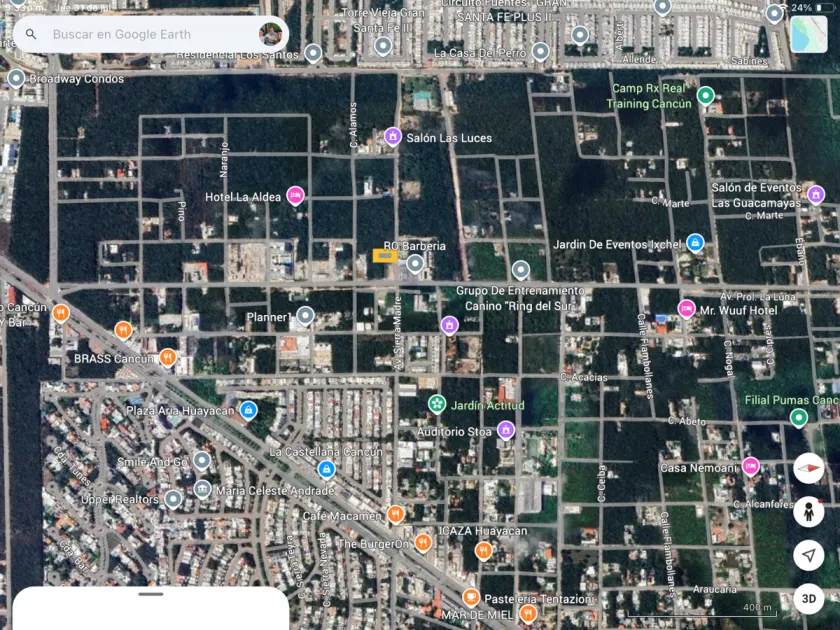This screenshot has height=630, width=840.
Task: Select the Jardín Actitud pin
Action: pyautogui.click(x=437, y=404)
